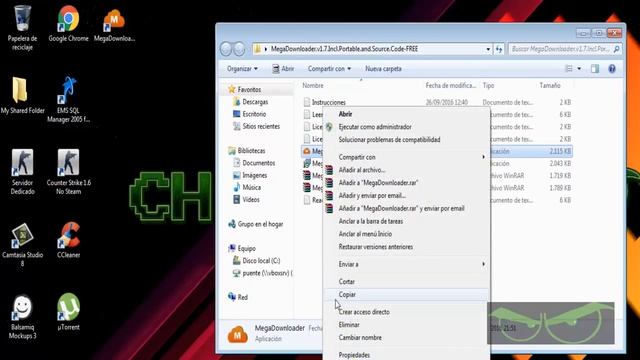640x360 pixels.
Task: Select Camtasia Studio 8 desktop icon
Action: click(x=22, y=245)
